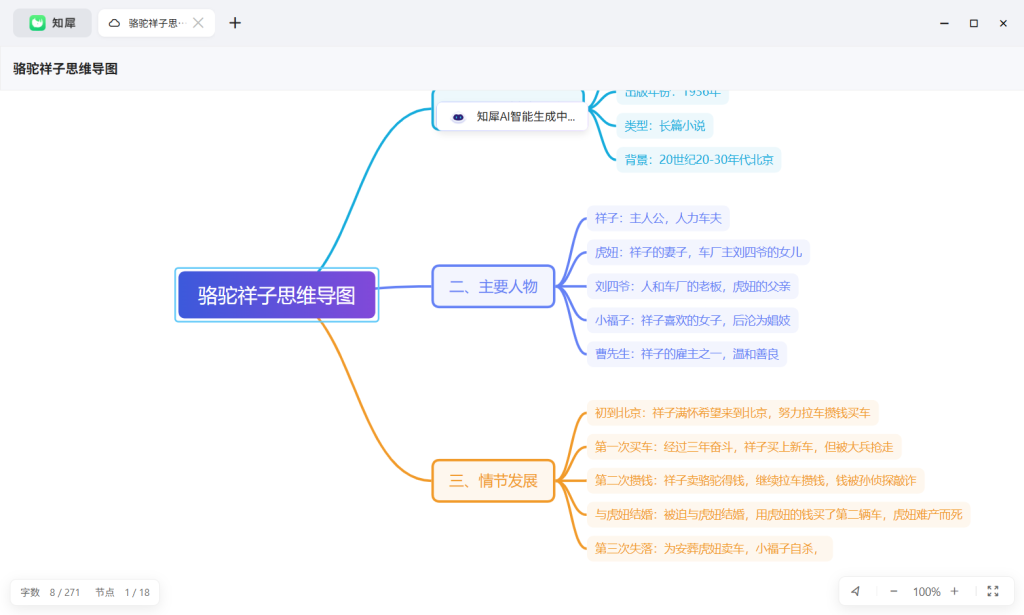Image resolution: width=1024 pixels, height=615 pixels.
Task: Minimize the 知犀 window
Action: point(944,23)
